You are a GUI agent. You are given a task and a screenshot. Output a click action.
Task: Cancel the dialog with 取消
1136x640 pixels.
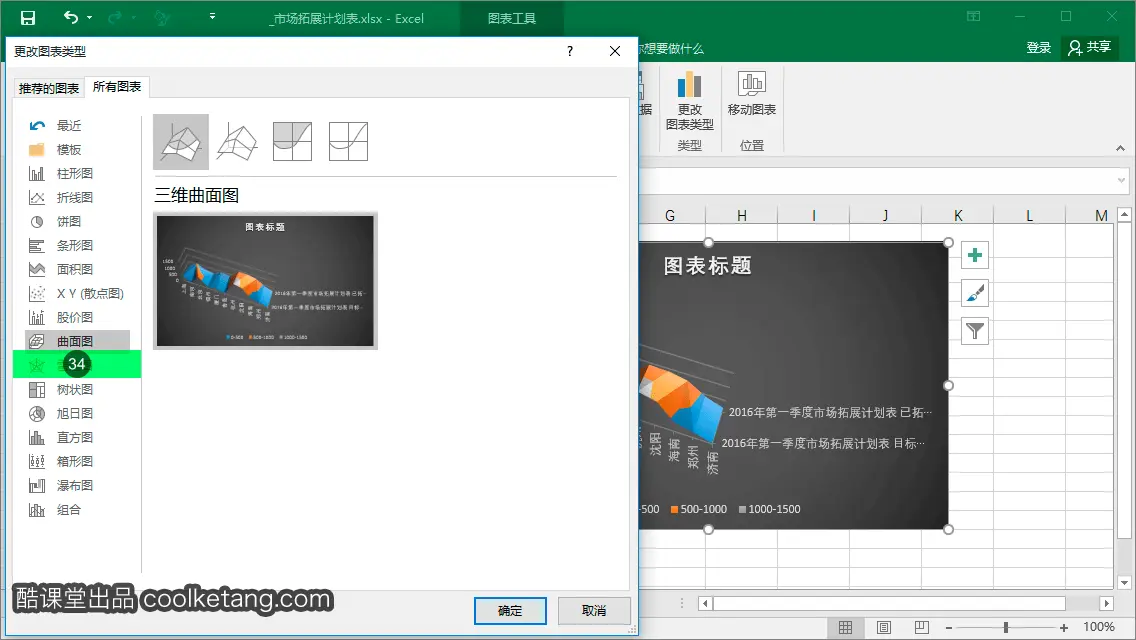click(594, 610)
